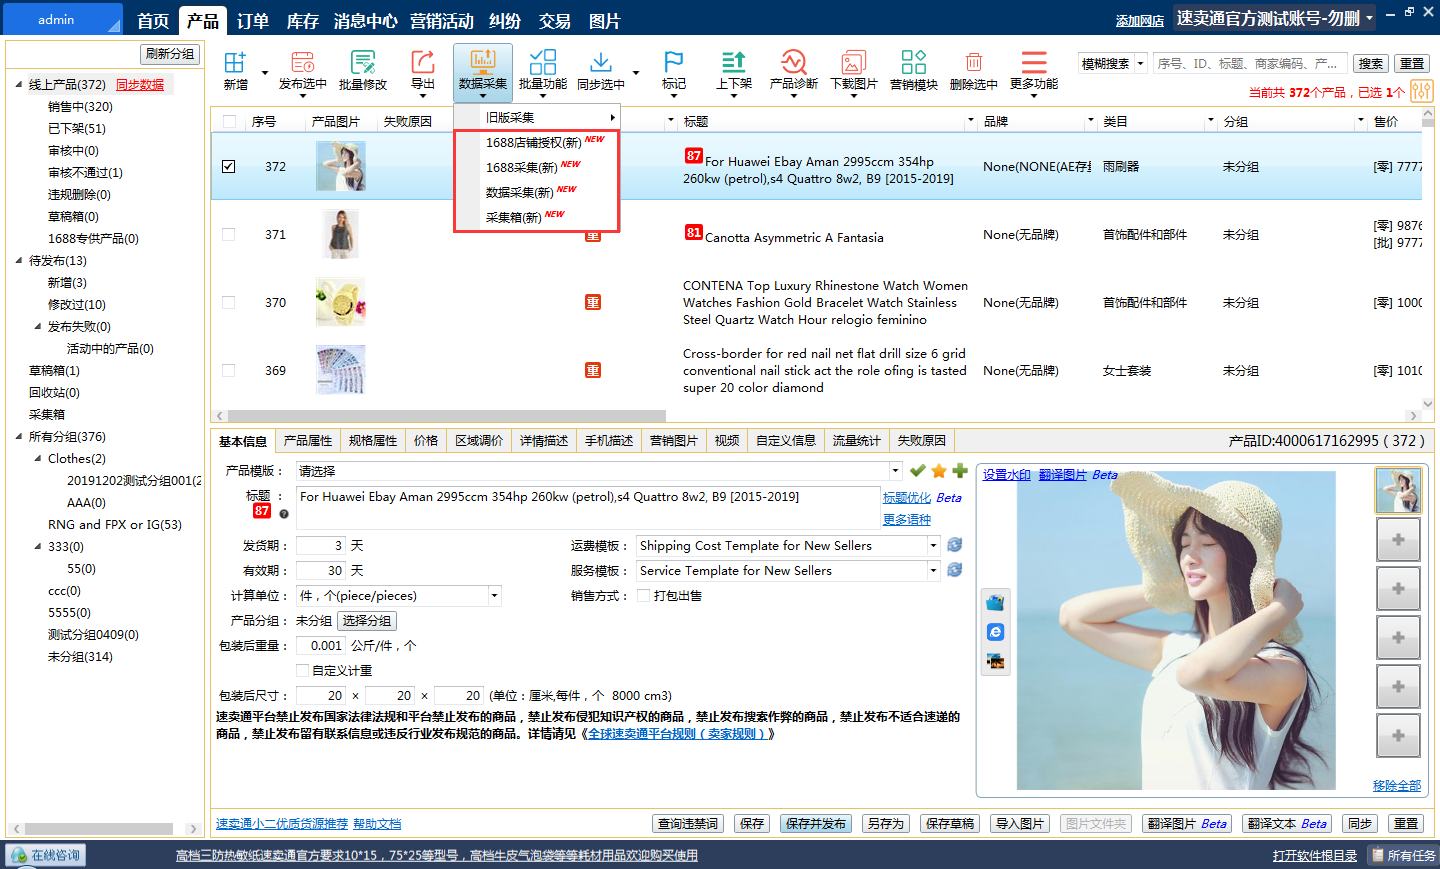Image resolution: width=1440 pixels, height=869 pixels.
Task: Click the 删除选中 trash icon
Action: (974, 62)
